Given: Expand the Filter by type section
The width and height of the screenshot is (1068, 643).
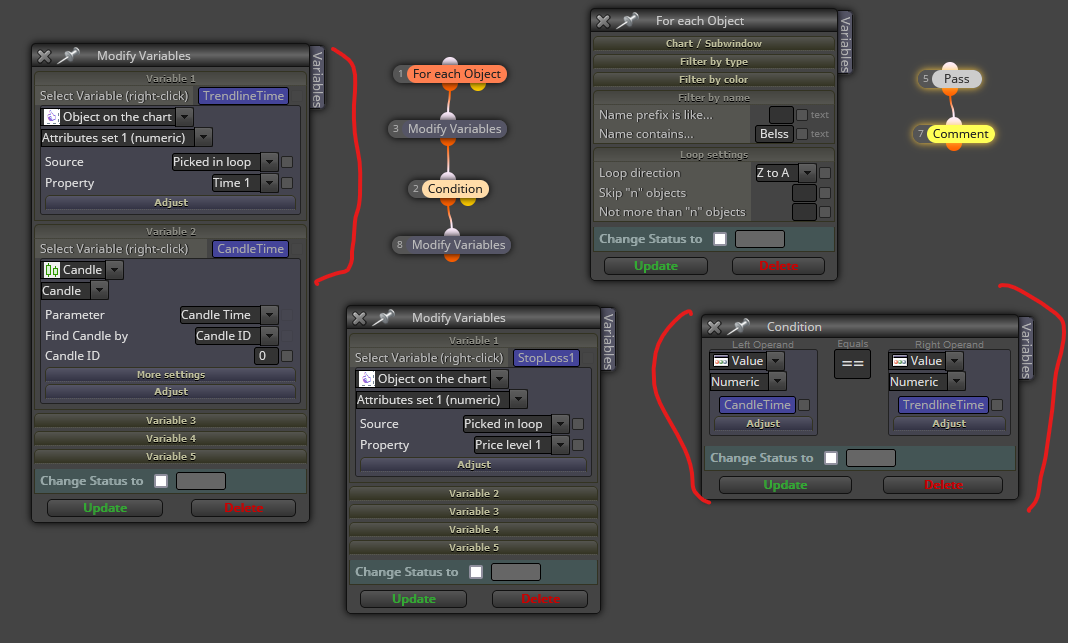Looking at the screenshot, I should coord(714,61).
